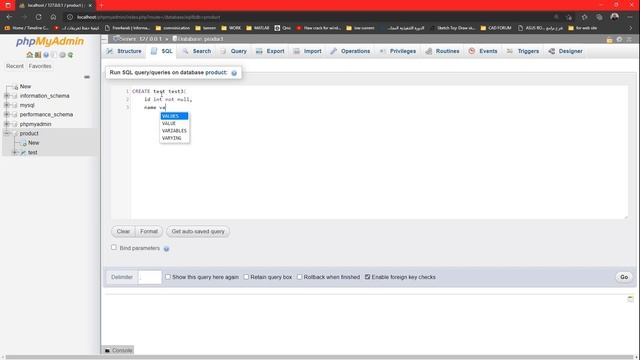Viewport: 640px width, 360px height.
Task: Click the Database: product breadcrumb link
Action: 198,39
